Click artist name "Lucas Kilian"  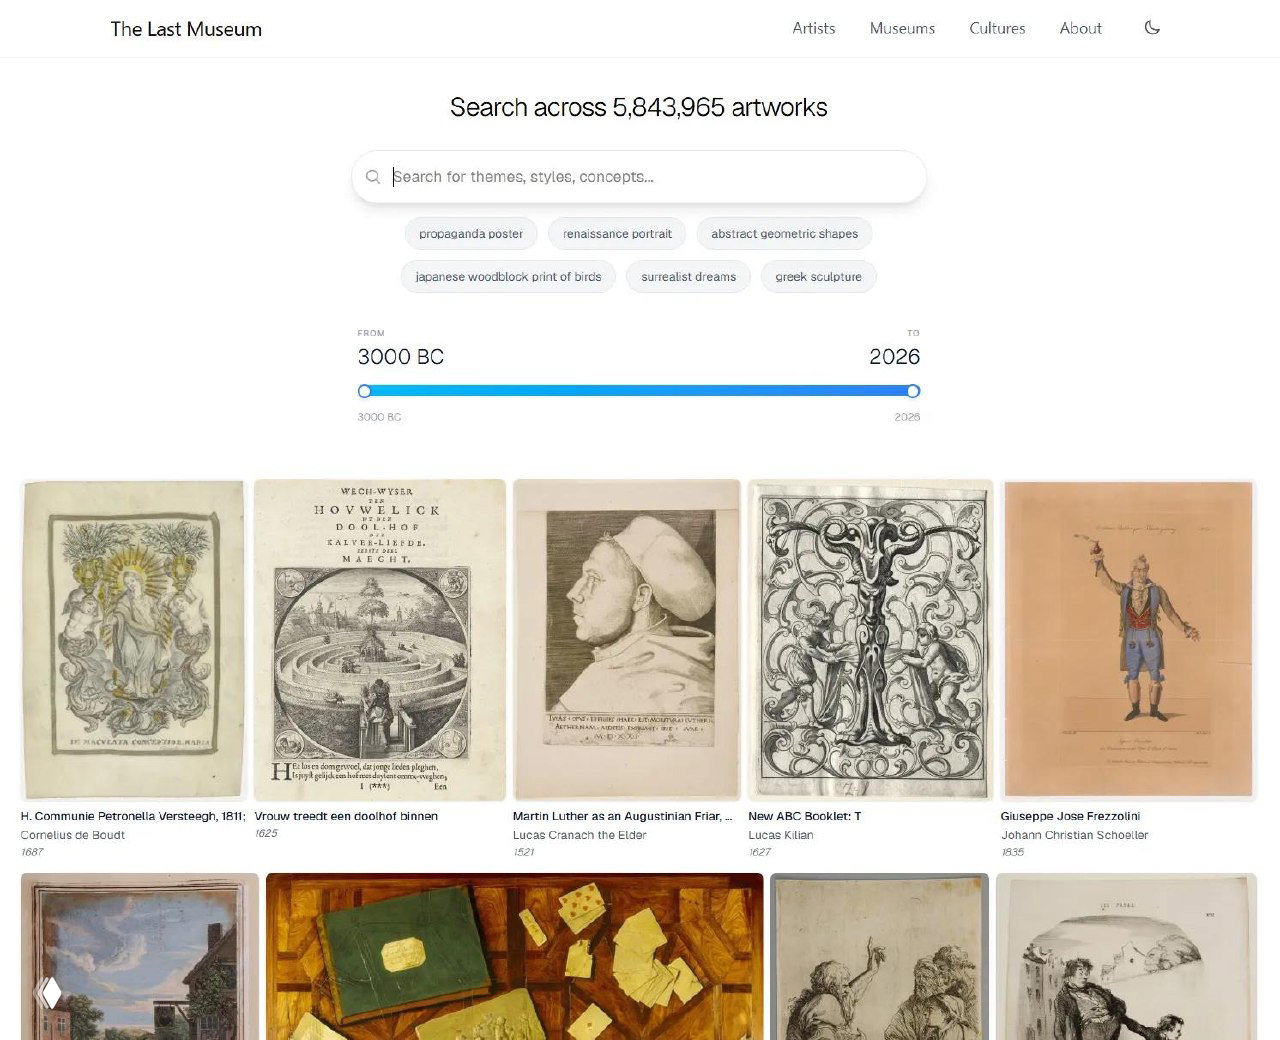[781, 835]
